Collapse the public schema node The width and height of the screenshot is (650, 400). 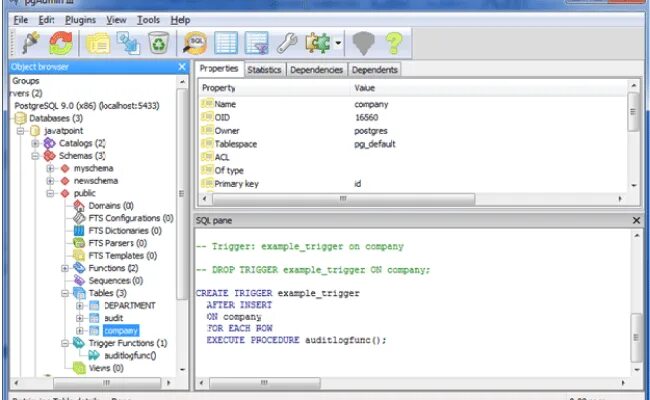[50, 193]
